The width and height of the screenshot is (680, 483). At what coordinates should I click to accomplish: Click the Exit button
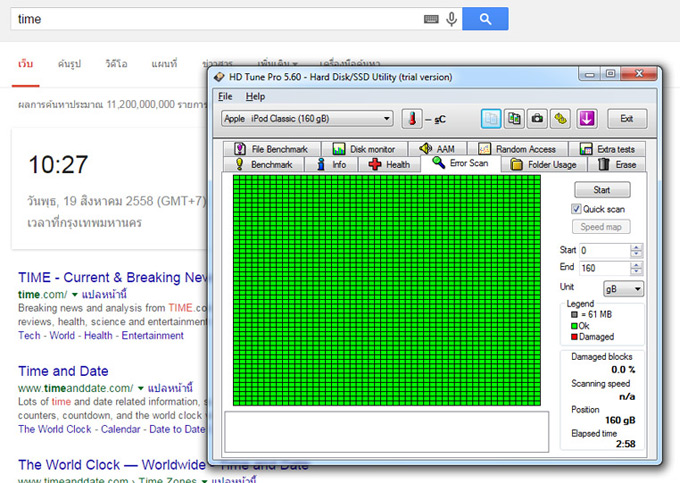626,119
